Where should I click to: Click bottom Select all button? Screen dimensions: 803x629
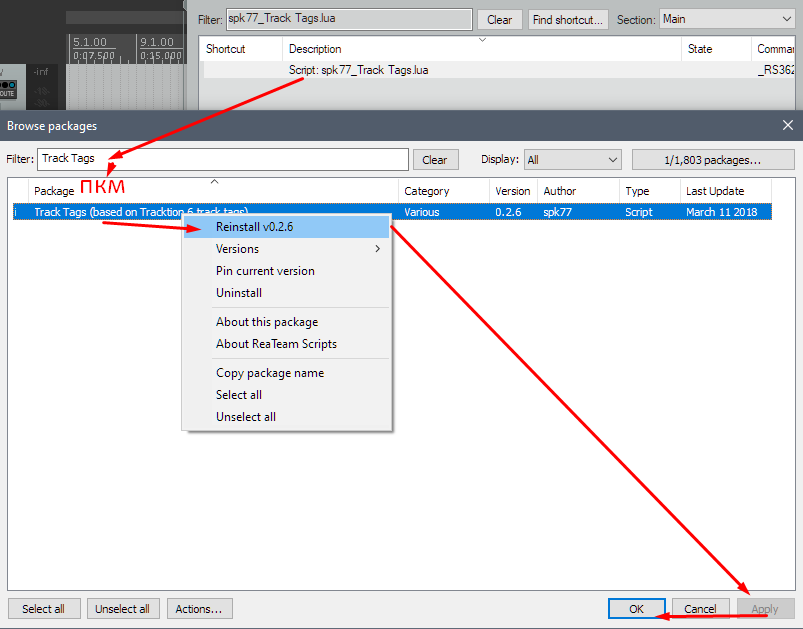tap(44, 609)
